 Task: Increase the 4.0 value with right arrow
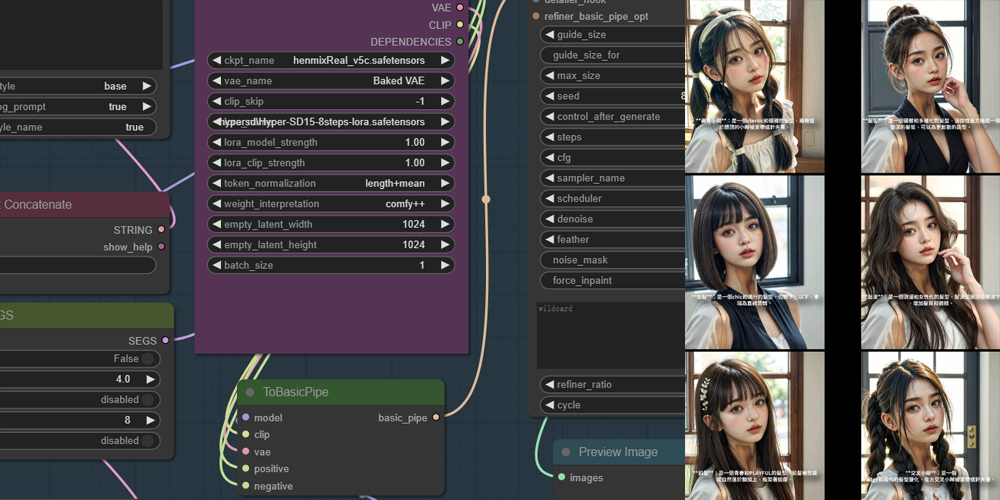151,379
